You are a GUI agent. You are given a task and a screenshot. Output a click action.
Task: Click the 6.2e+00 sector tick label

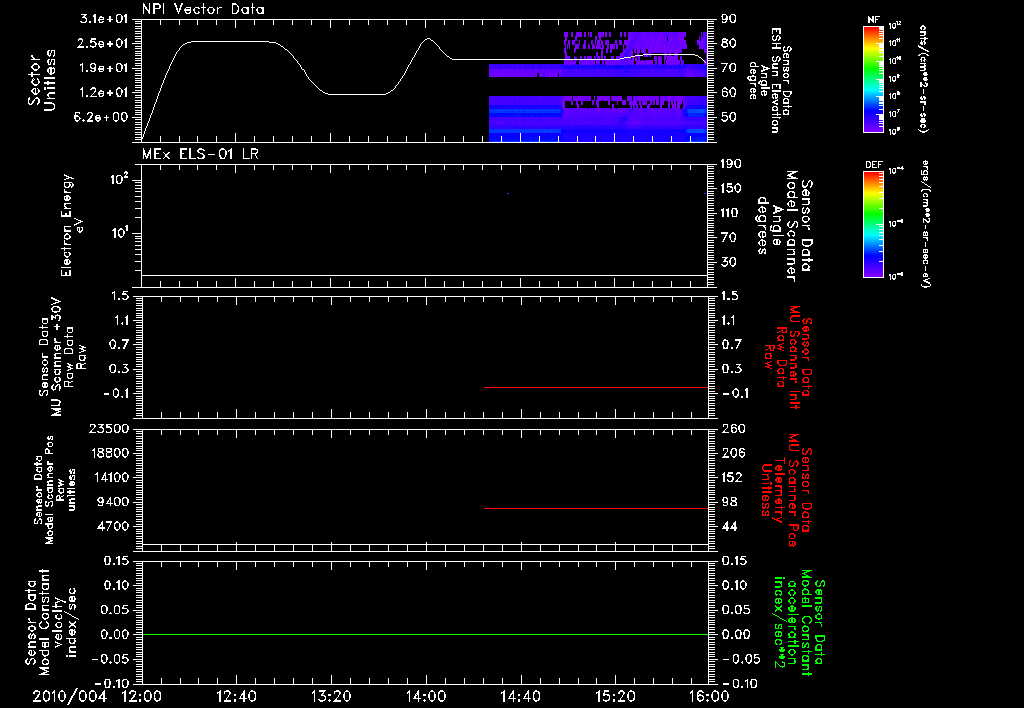103,118
